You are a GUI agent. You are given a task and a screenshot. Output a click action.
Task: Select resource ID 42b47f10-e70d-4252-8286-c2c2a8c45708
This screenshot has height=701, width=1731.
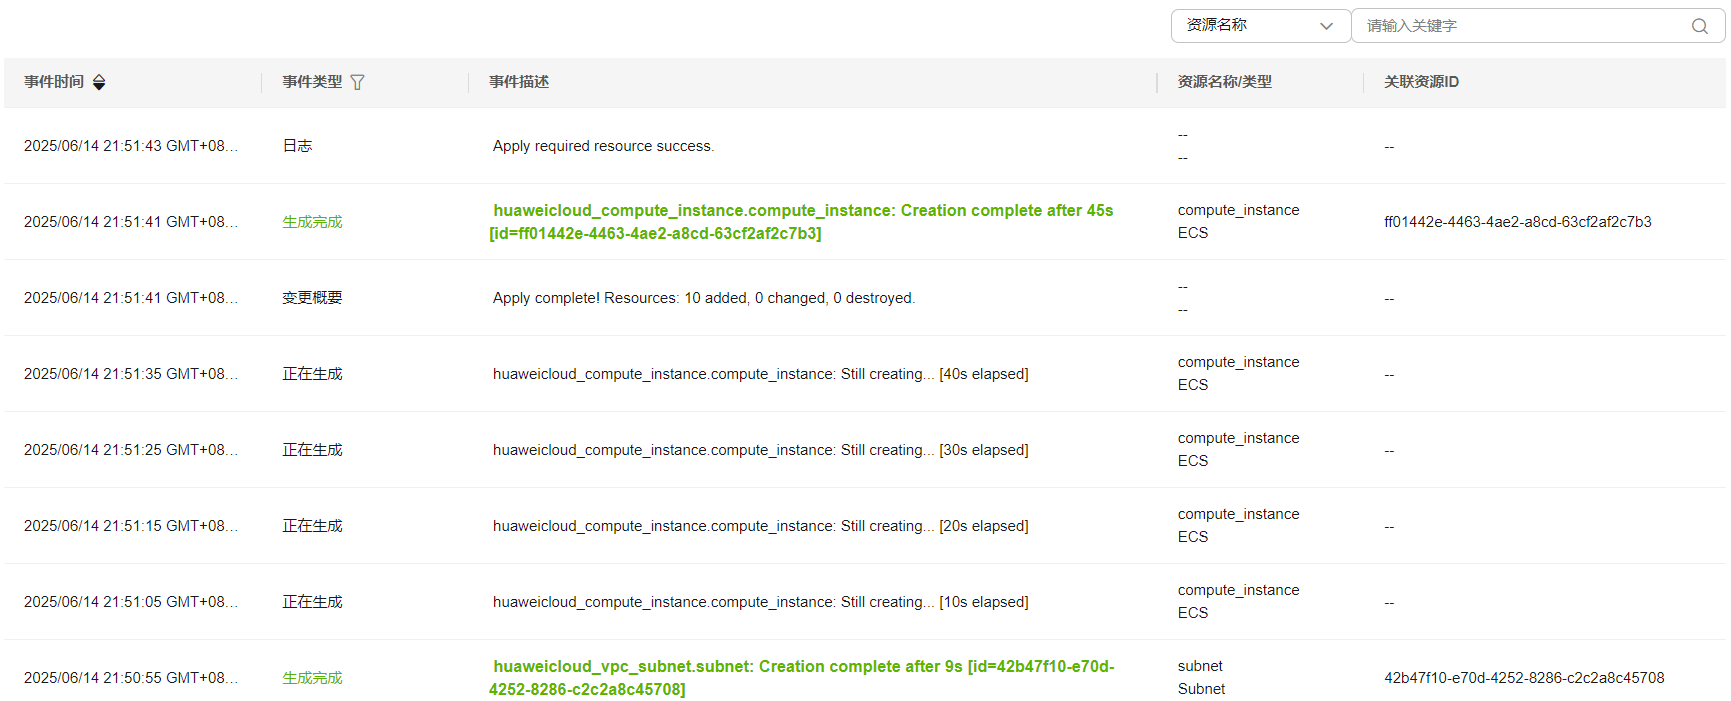click(x=1524, y=678)
